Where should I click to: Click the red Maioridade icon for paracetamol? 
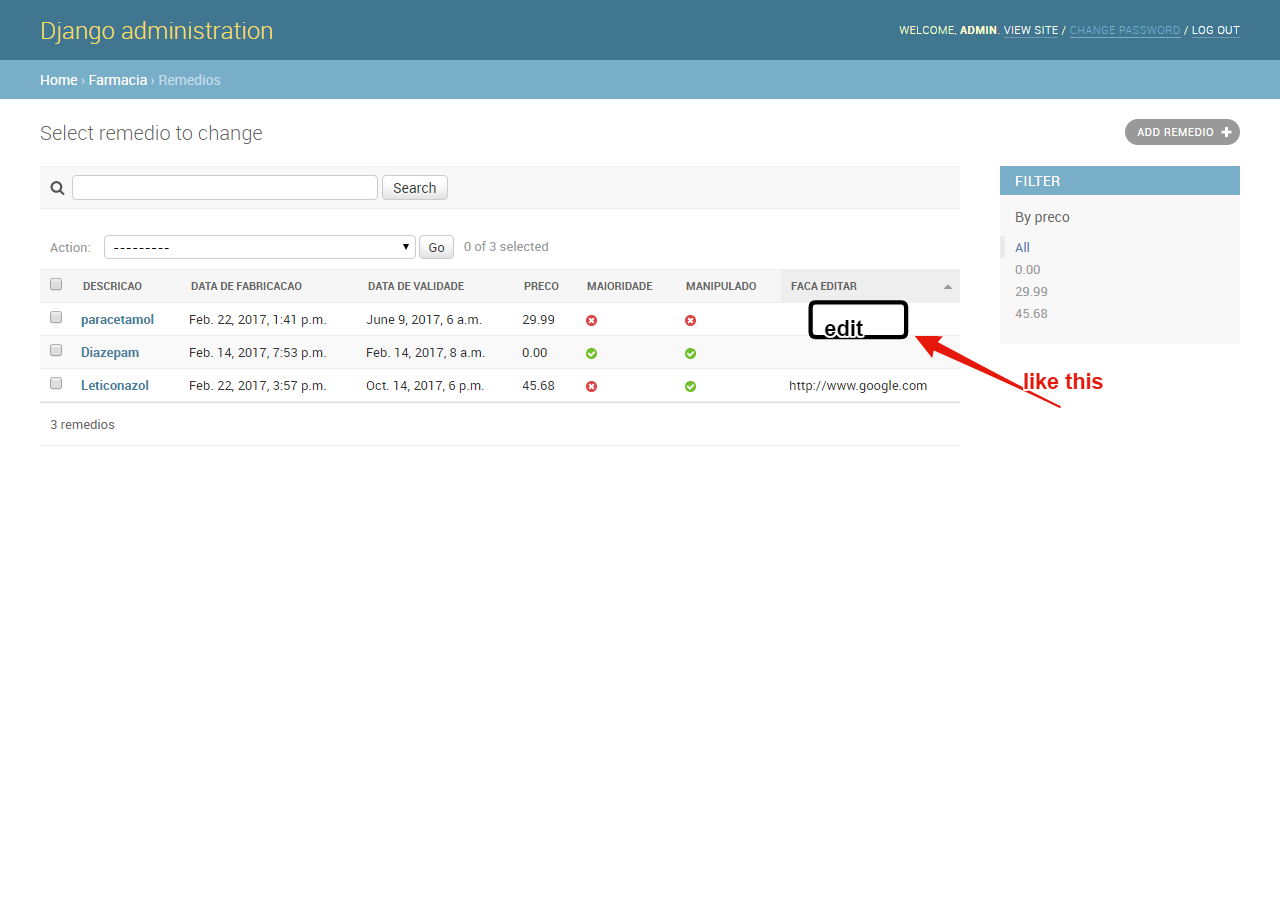pos(592,320)
